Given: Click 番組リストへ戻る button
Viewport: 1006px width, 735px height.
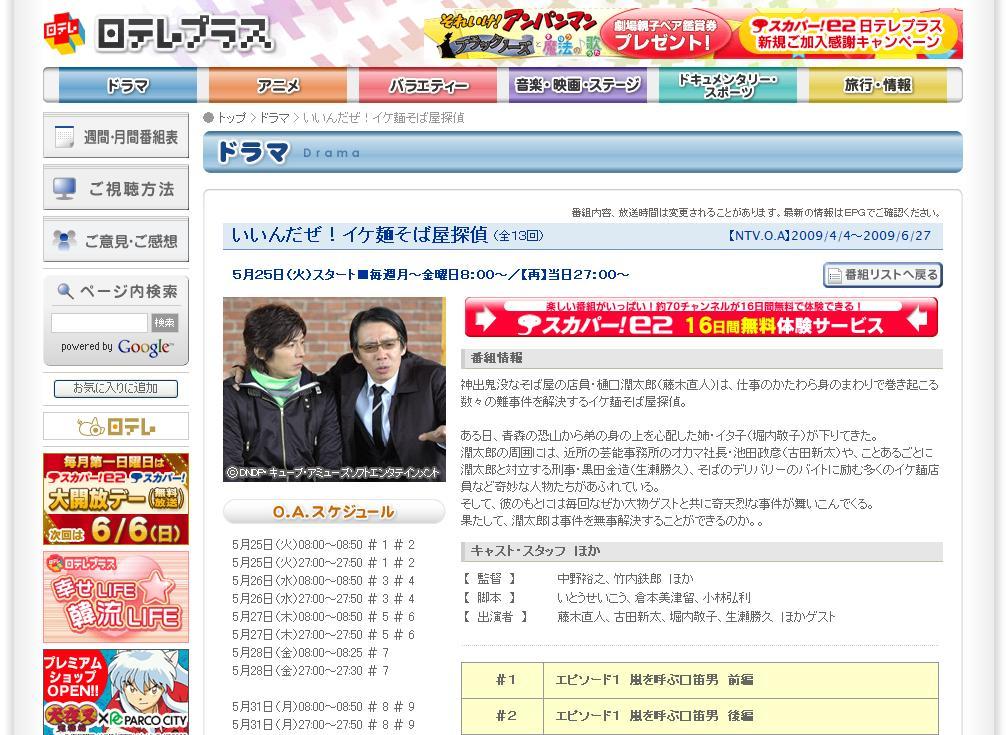Looking at the screenshot, I should (883, 275).
